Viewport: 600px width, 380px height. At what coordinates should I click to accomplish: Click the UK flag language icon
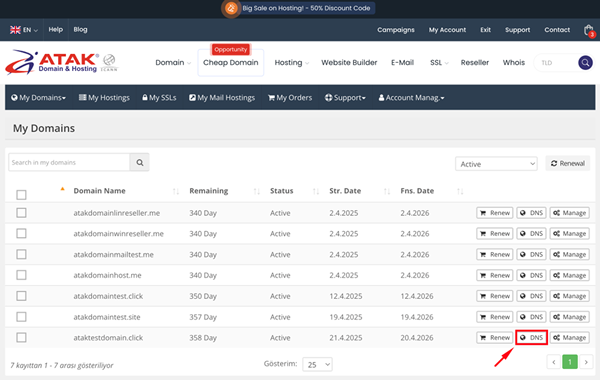(x=15, y=30)
